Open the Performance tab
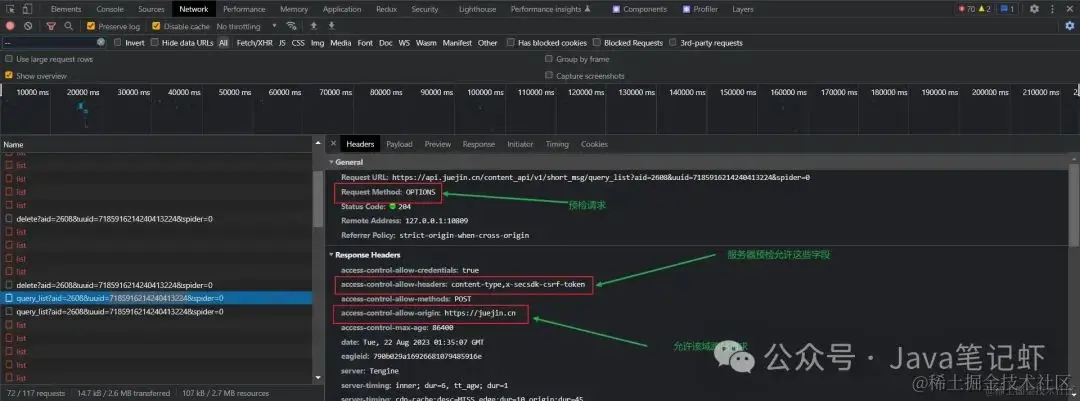Viewport: 1080px width, 401px height. click(245, 9)
